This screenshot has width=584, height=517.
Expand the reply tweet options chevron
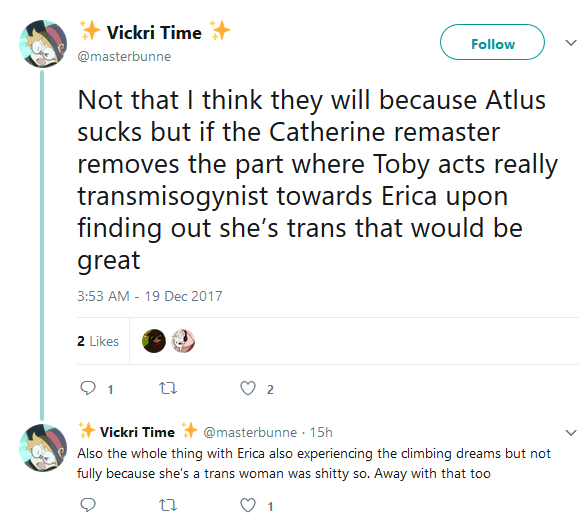coord(571,433)
